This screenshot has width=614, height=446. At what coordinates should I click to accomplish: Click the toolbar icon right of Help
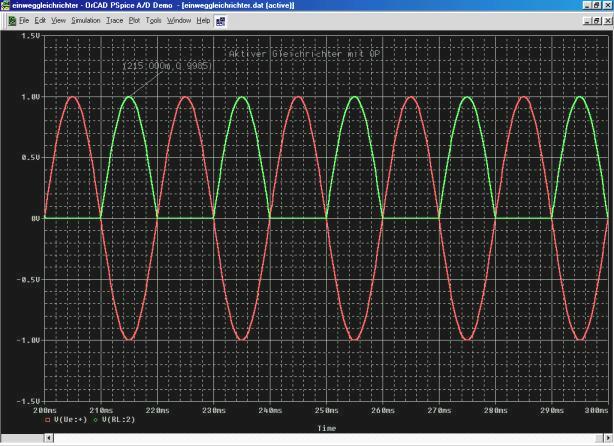click(220, 21)
